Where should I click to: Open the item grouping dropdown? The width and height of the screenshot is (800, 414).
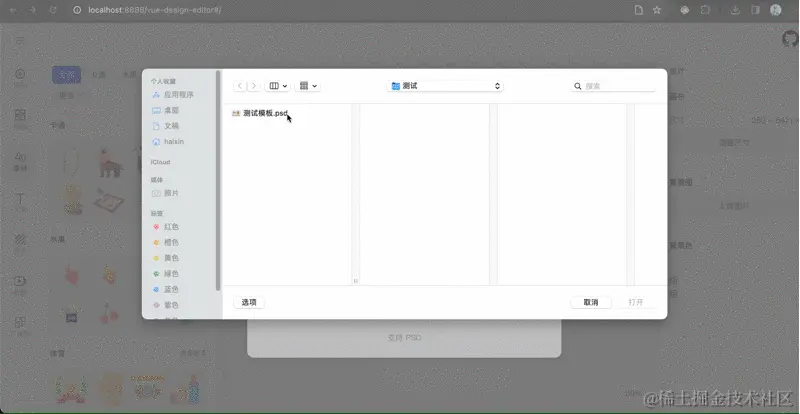pos(308,86)
